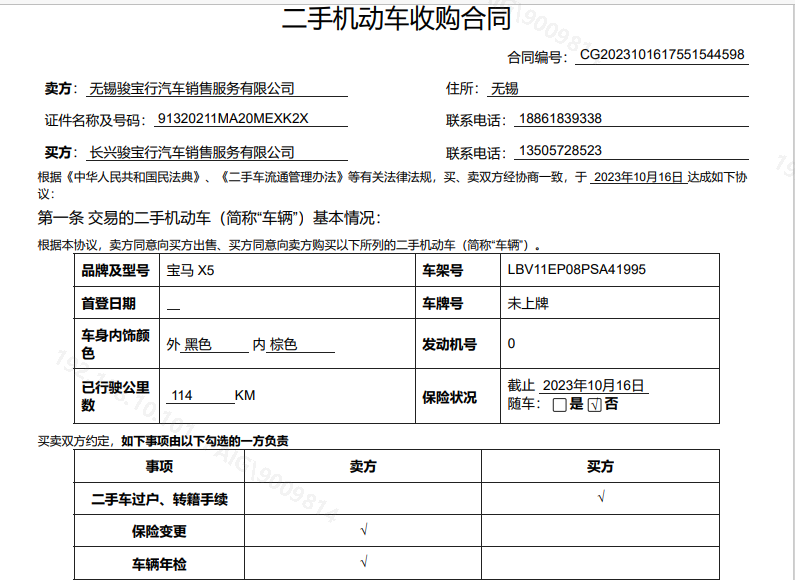The height and width of the screenshot is (580, 795).
Task: Click the seller checkmark for 保险变更
Action: pos(364,530)
